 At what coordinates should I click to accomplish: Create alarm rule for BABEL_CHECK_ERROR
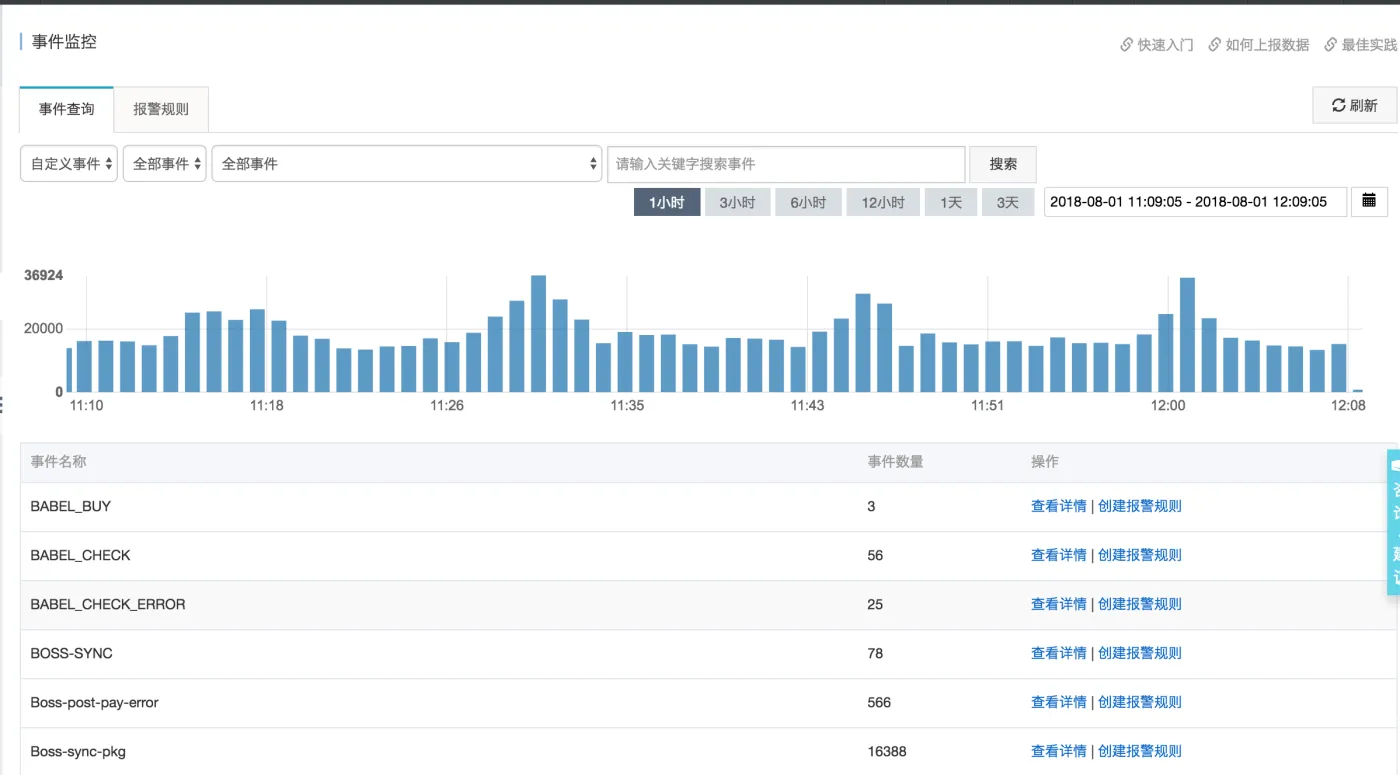[1140, 604]
